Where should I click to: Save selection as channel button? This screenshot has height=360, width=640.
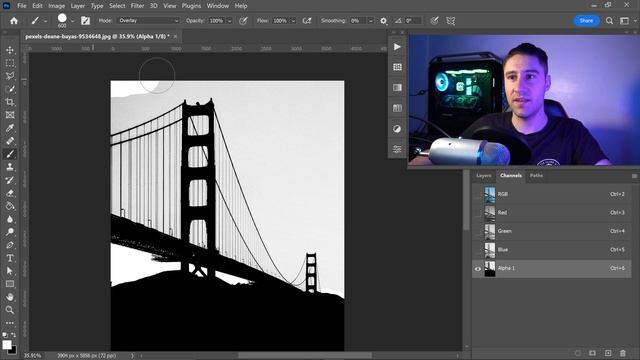[x=592, y=353]
